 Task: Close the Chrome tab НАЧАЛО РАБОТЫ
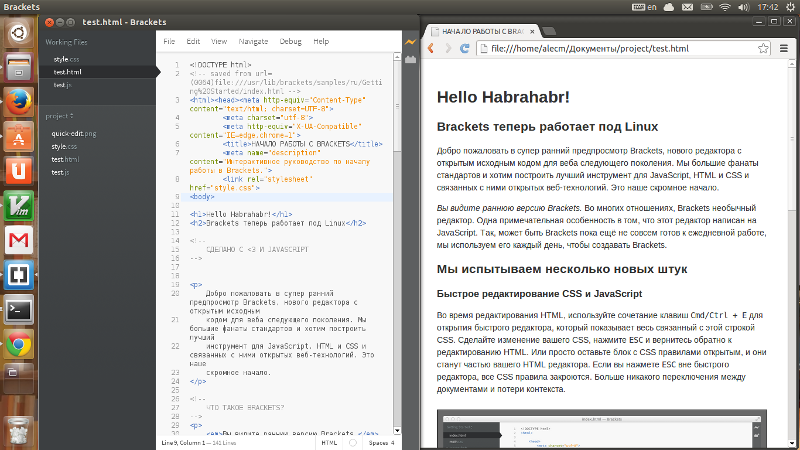[x=532, y=32]
